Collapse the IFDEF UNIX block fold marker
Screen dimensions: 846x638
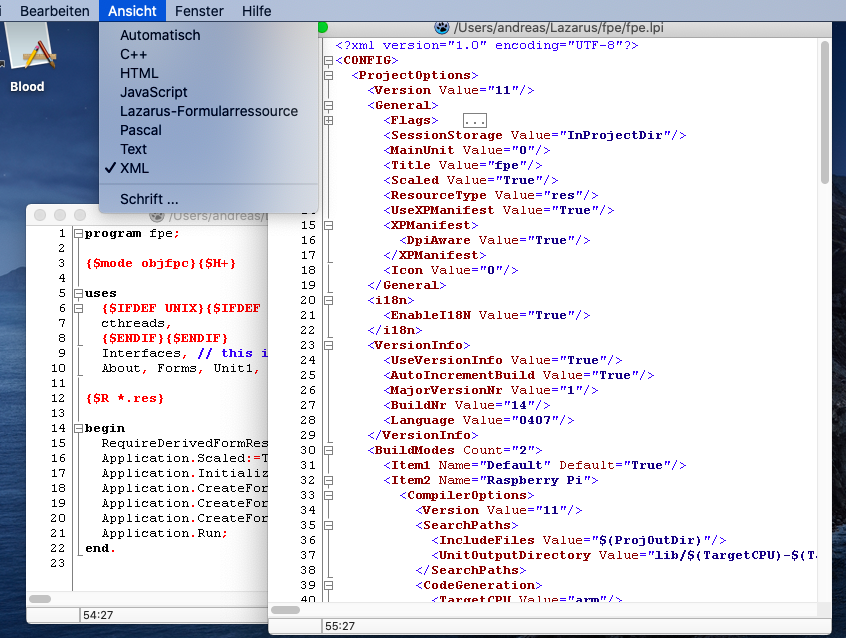point(79,308)
